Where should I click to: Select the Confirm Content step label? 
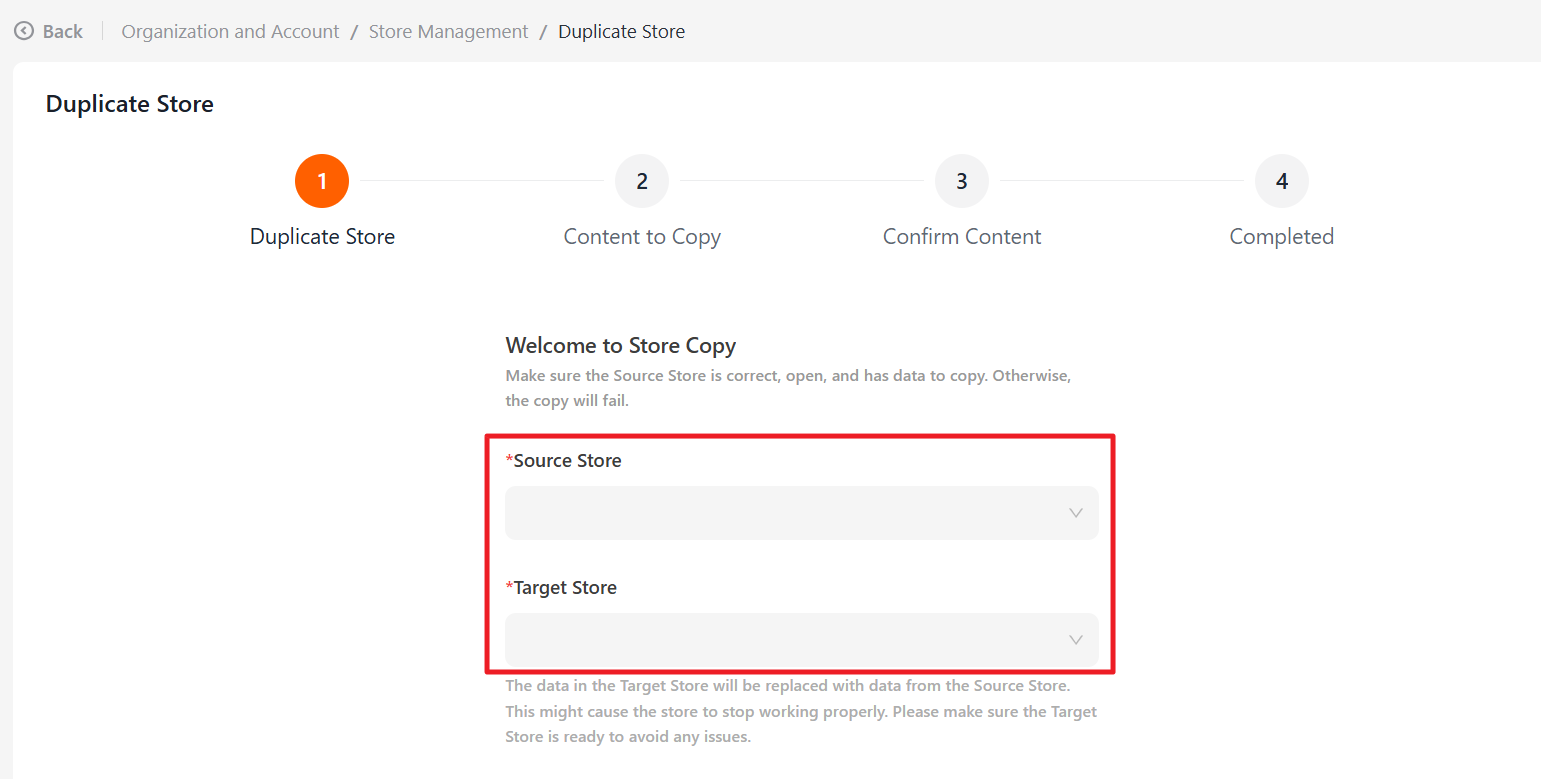click(x=962, y=237)
